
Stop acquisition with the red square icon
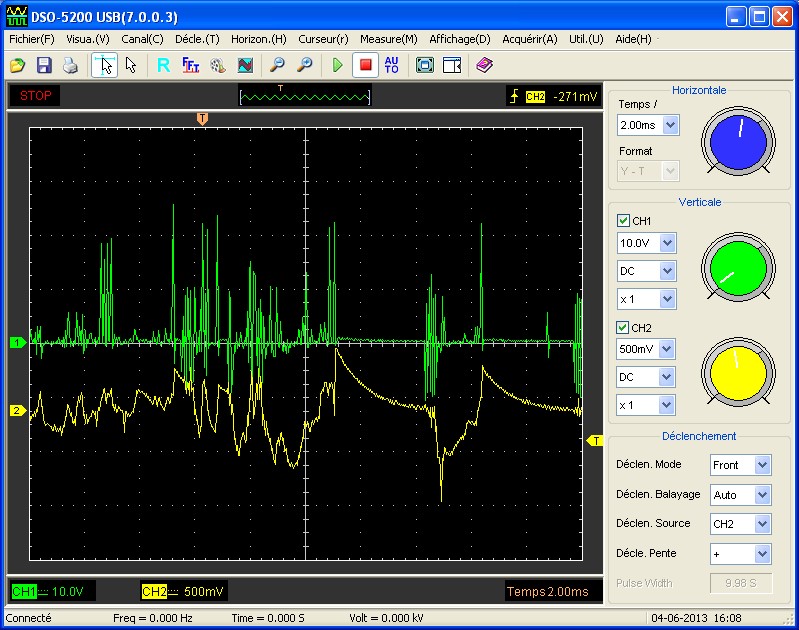coord(365,65)
